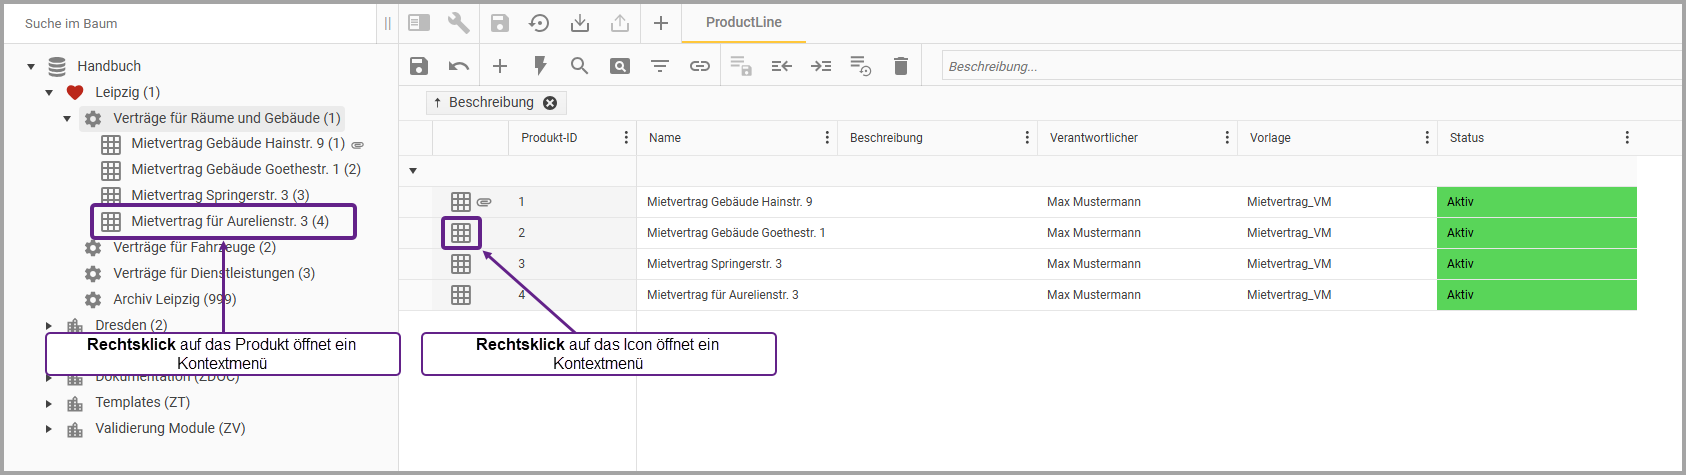Click the trash delete icon
1686x475 pixels.
[901, 66]
